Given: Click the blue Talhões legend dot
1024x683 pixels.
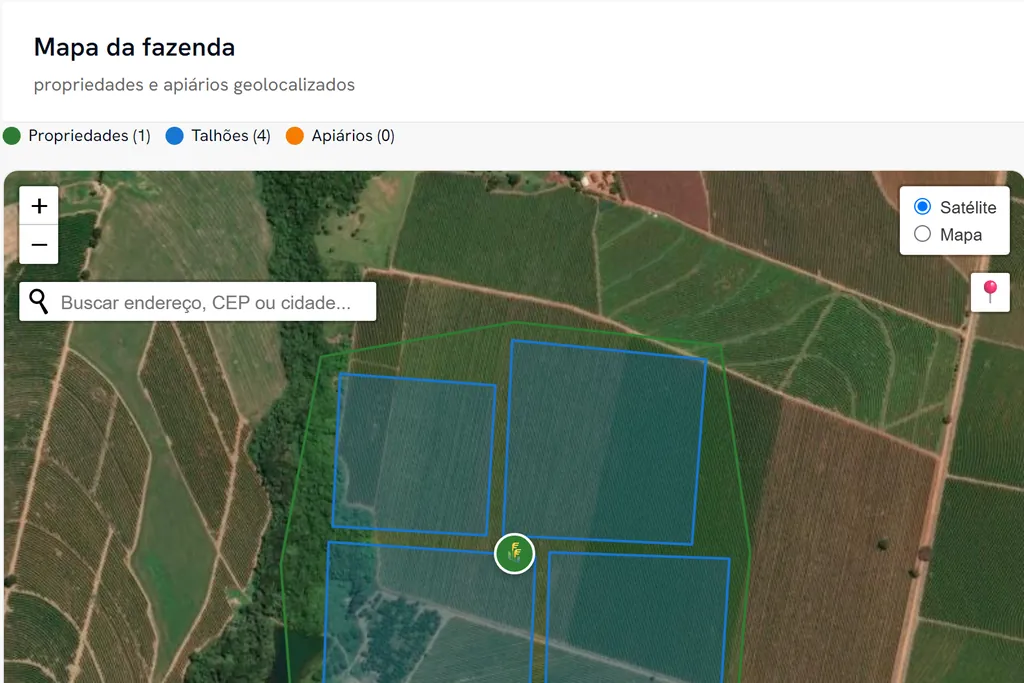Looking at the screenshot, I should 174,136.
